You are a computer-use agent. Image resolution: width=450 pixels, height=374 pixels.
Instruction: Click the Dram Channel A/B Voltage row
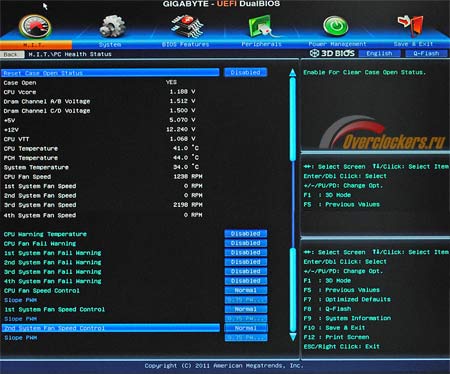coord(99,101)
